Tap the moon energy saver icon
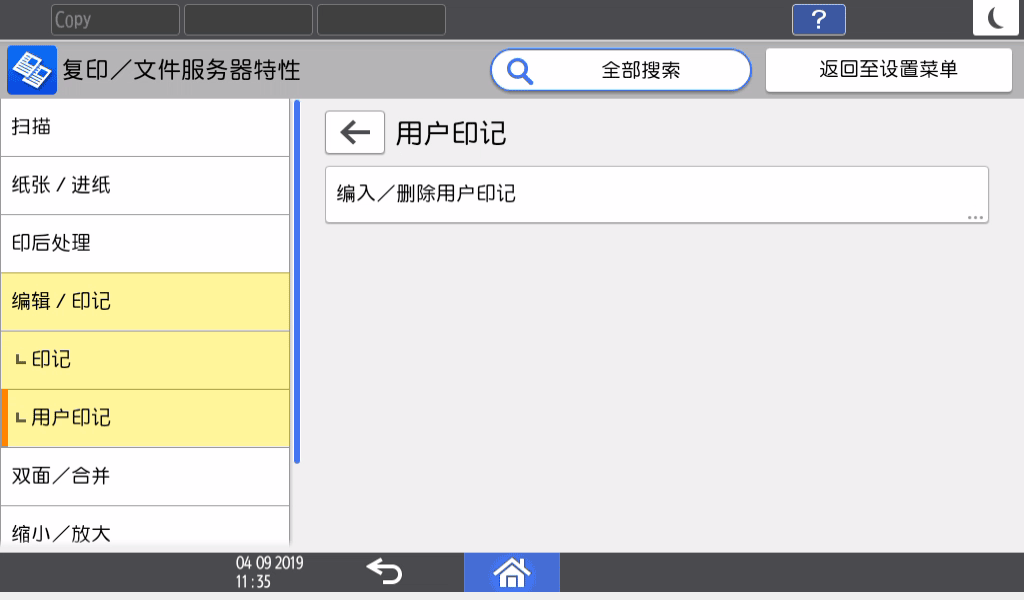 click(x=996, y=18)
